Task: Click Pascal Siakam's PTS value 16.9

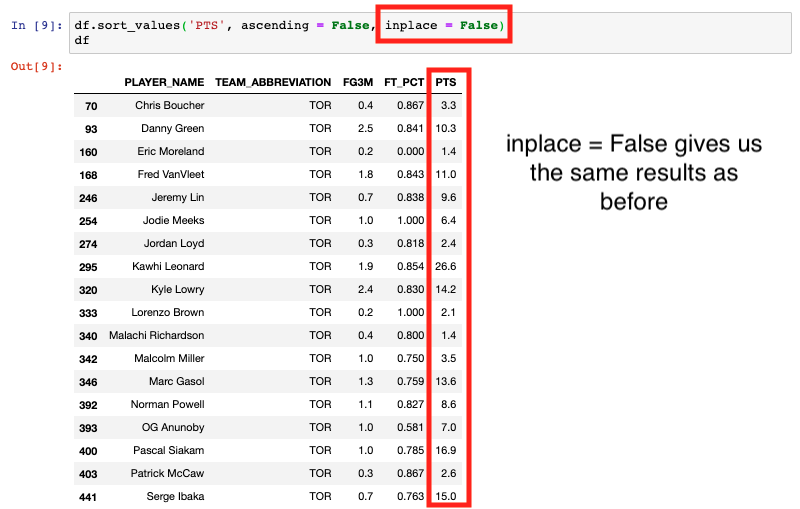Action: [x=445, y=450]
